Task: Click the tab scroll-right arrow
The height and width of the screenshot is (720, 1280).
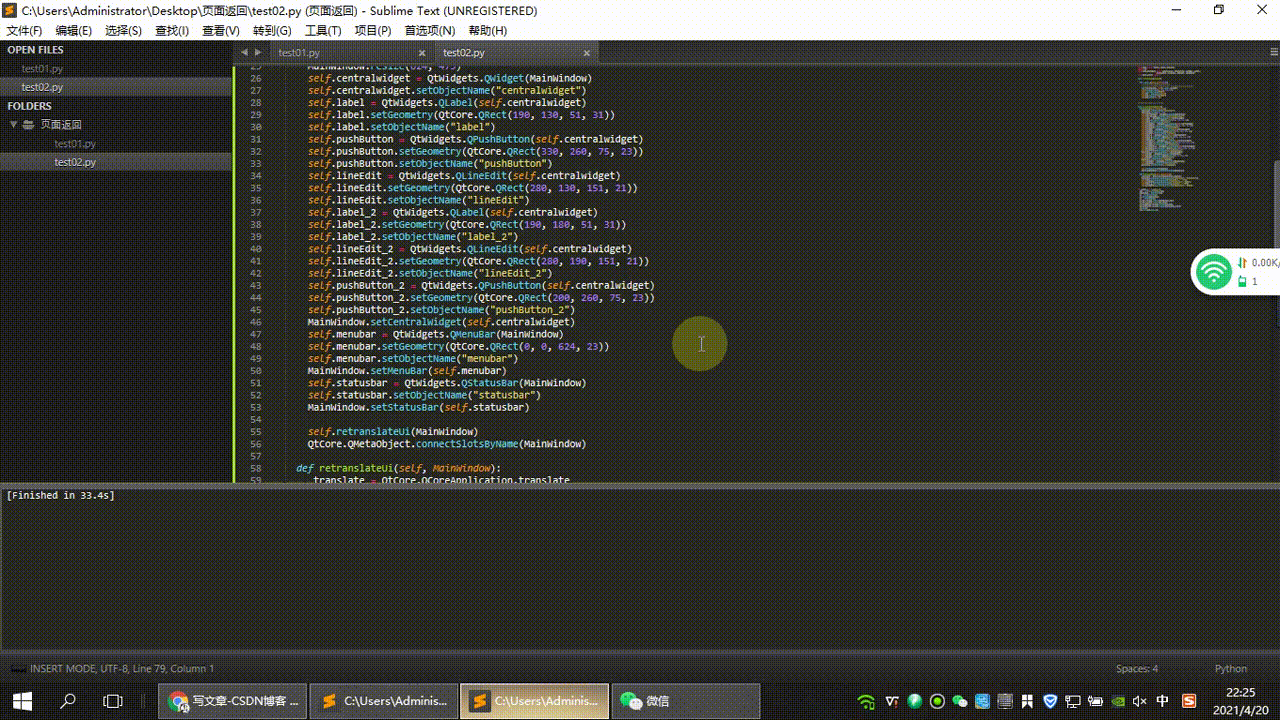Action: tap(258, 52)
